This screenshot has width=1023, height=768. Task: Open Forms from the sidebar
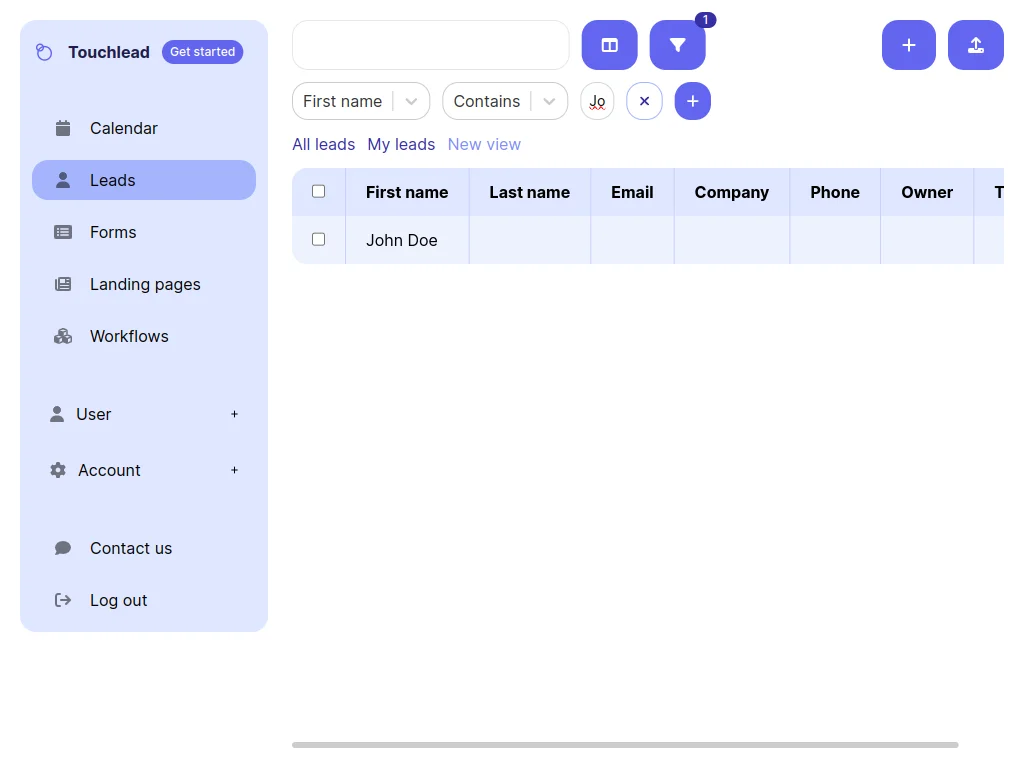pos(63,232)
